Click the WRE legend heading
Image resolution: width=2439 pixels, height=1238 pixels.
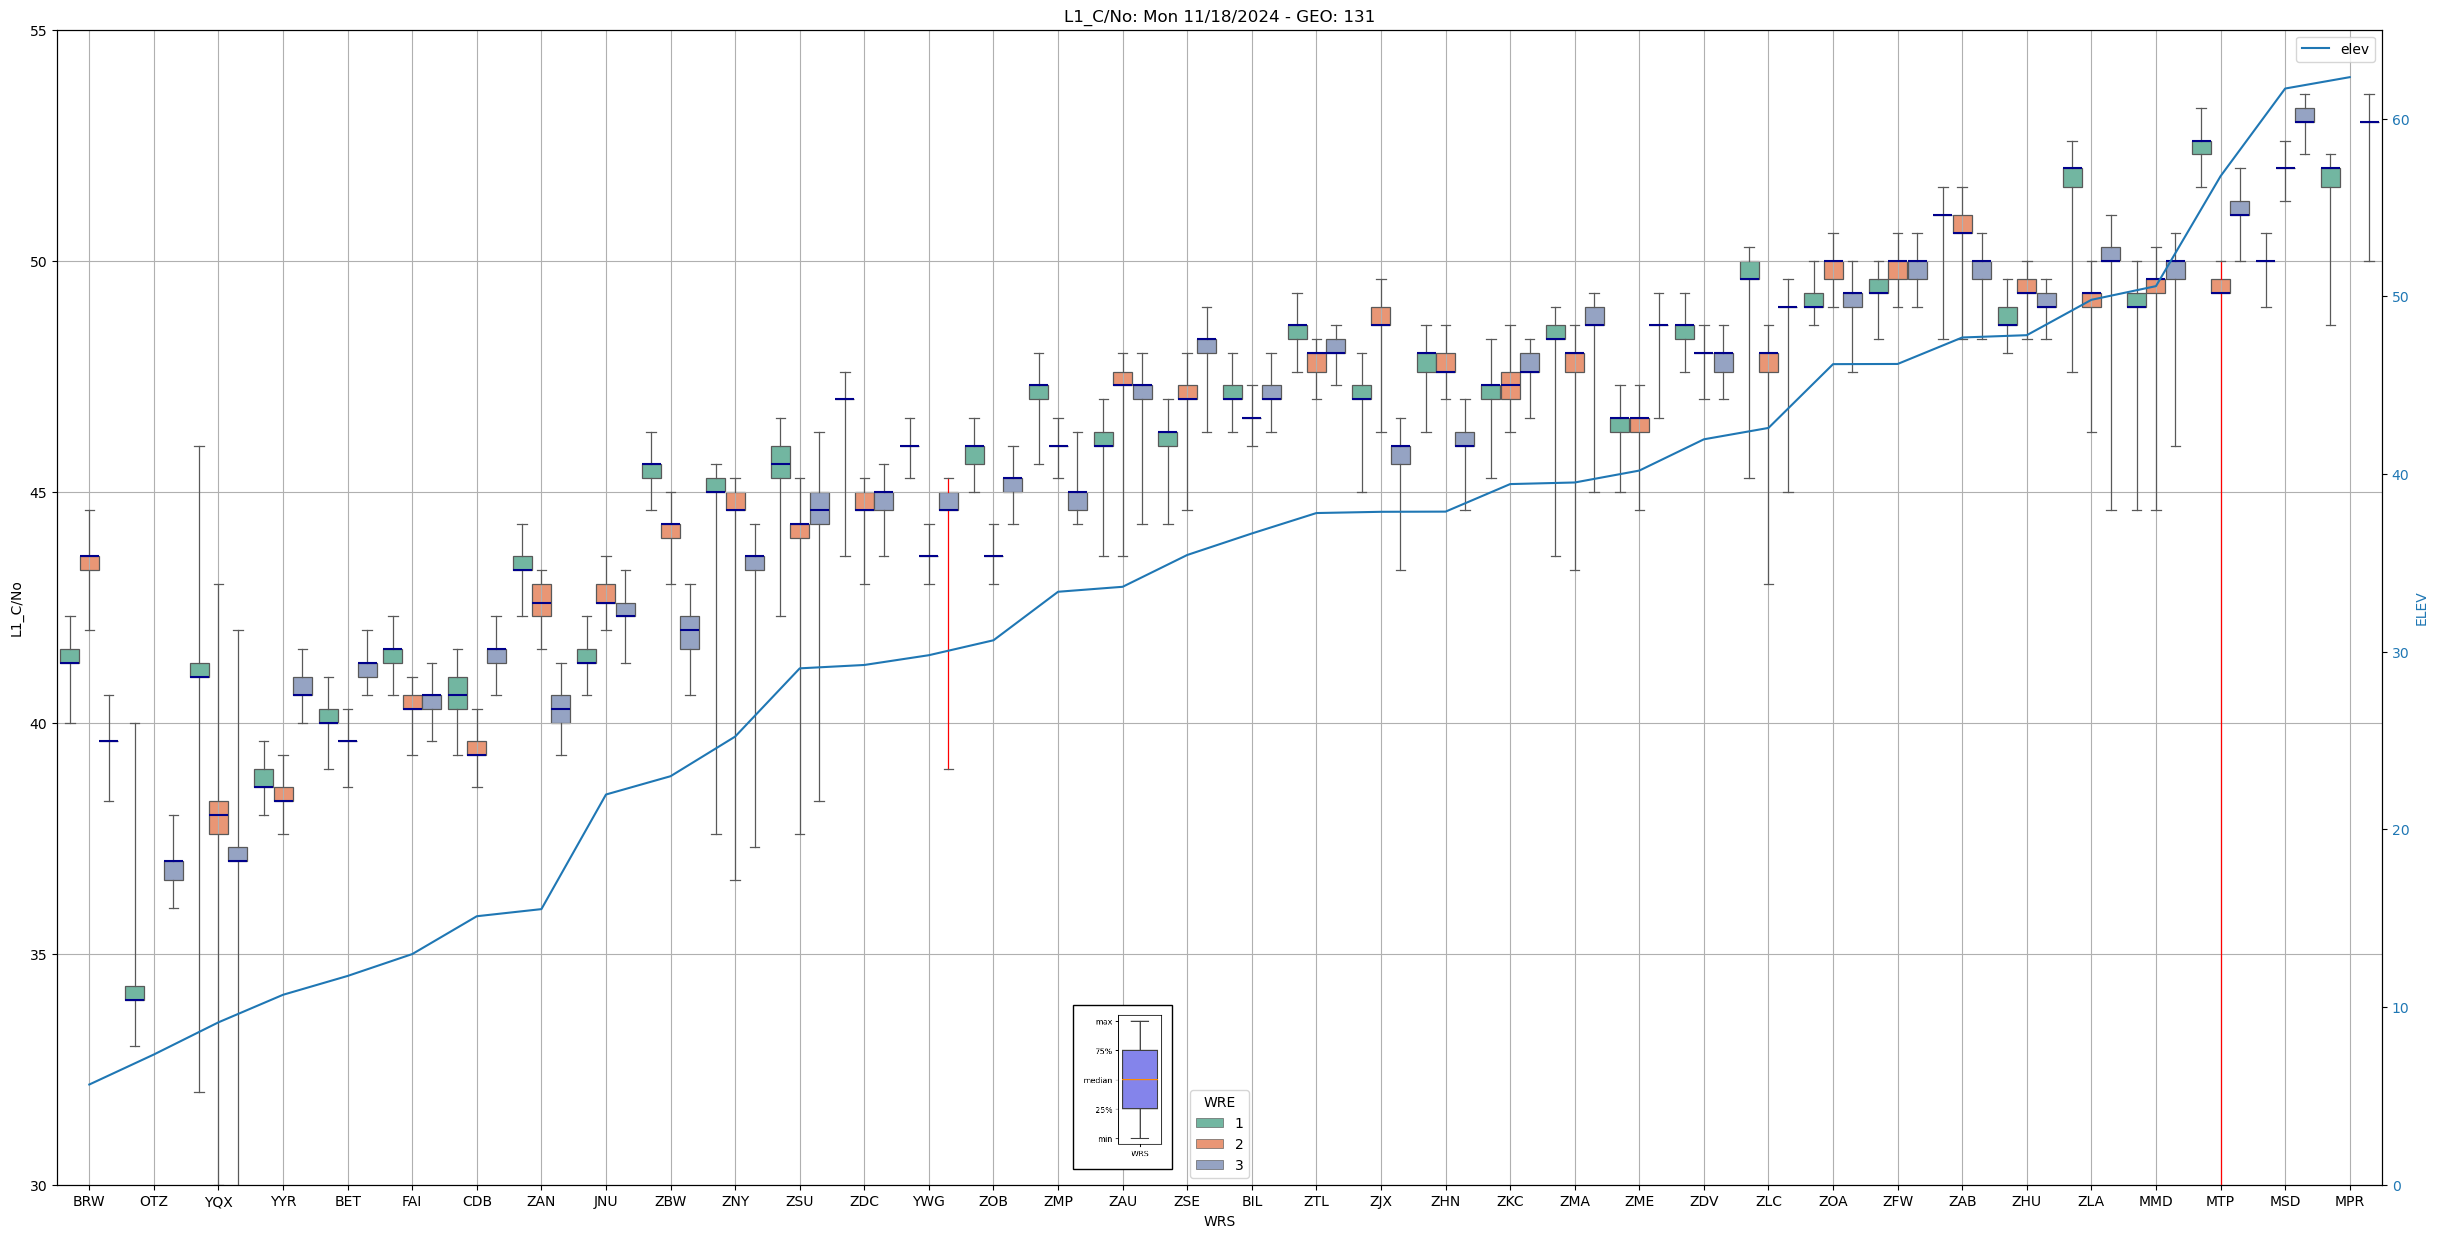(x=1219, y=1102)
